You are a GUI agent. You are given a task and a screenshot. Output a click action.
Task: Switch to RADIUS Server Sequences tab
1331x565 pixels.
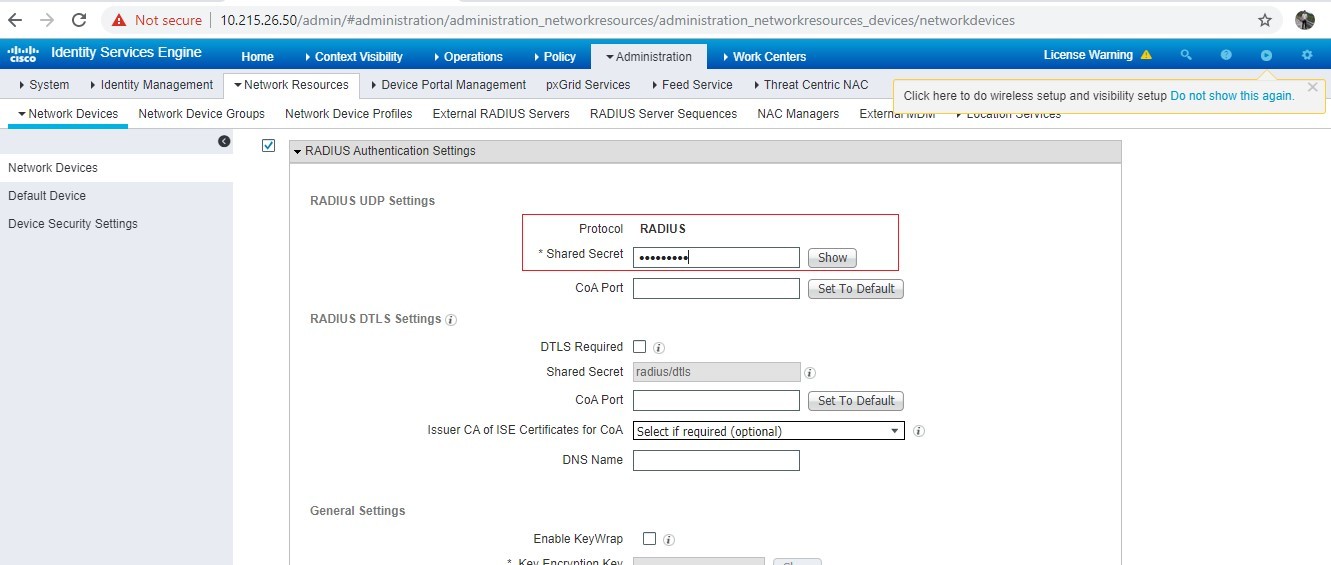click(664, 114)
